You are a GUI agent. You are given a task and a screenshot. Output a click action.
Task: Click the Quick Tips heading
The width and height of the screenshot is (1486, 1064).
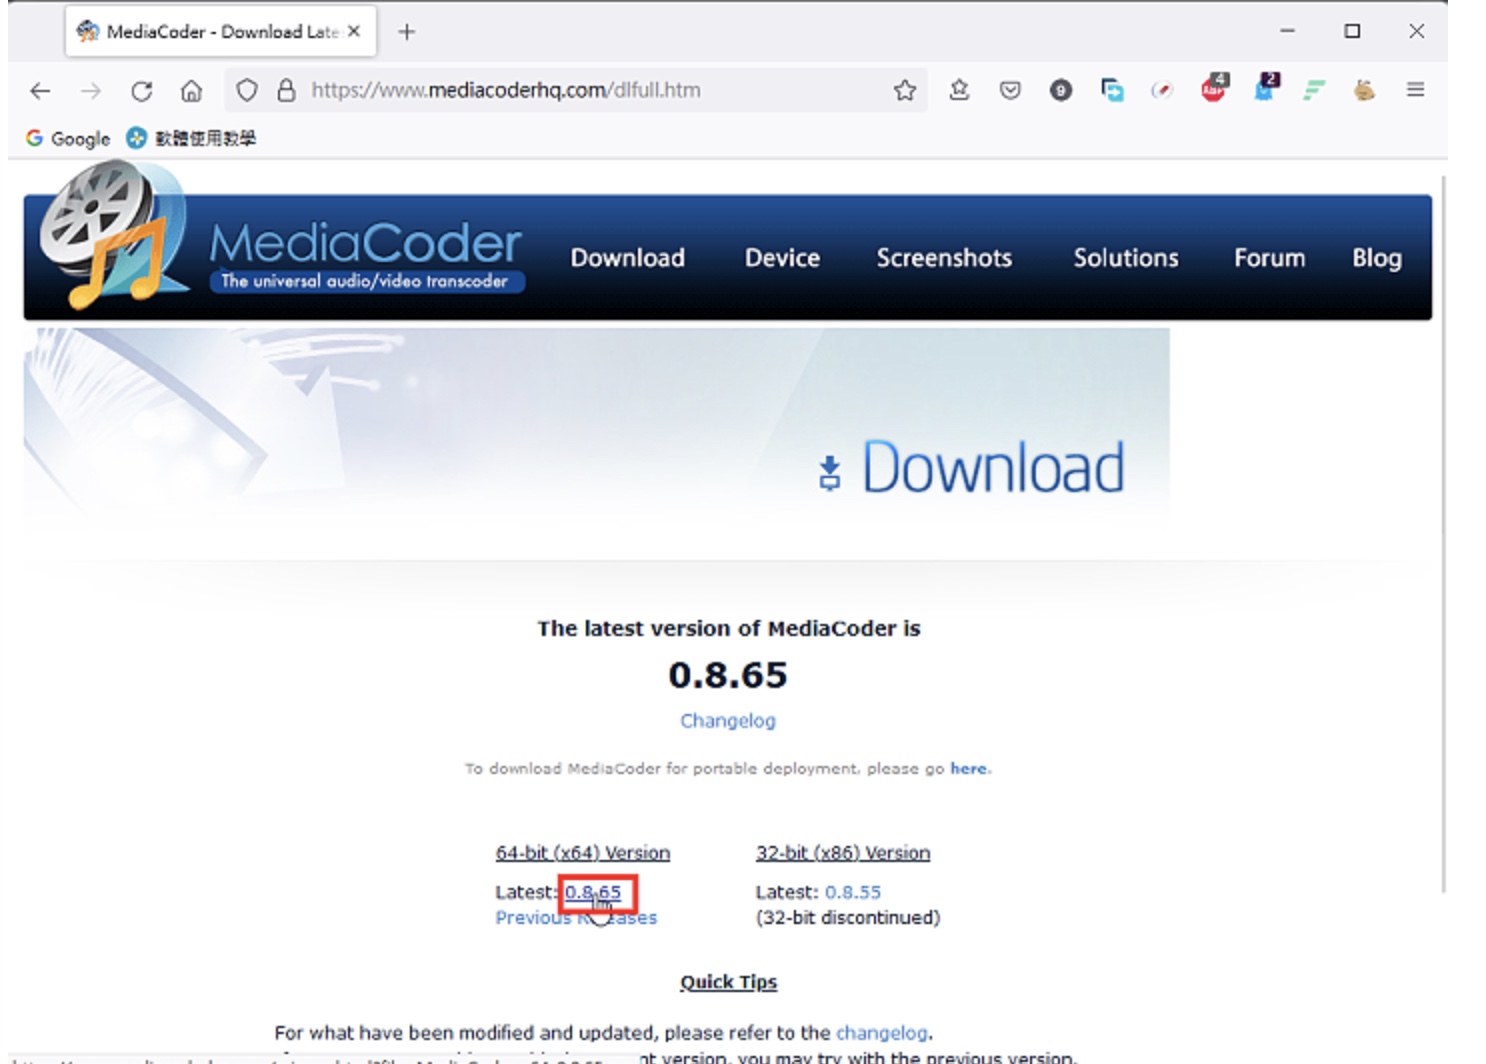point(729,982)
